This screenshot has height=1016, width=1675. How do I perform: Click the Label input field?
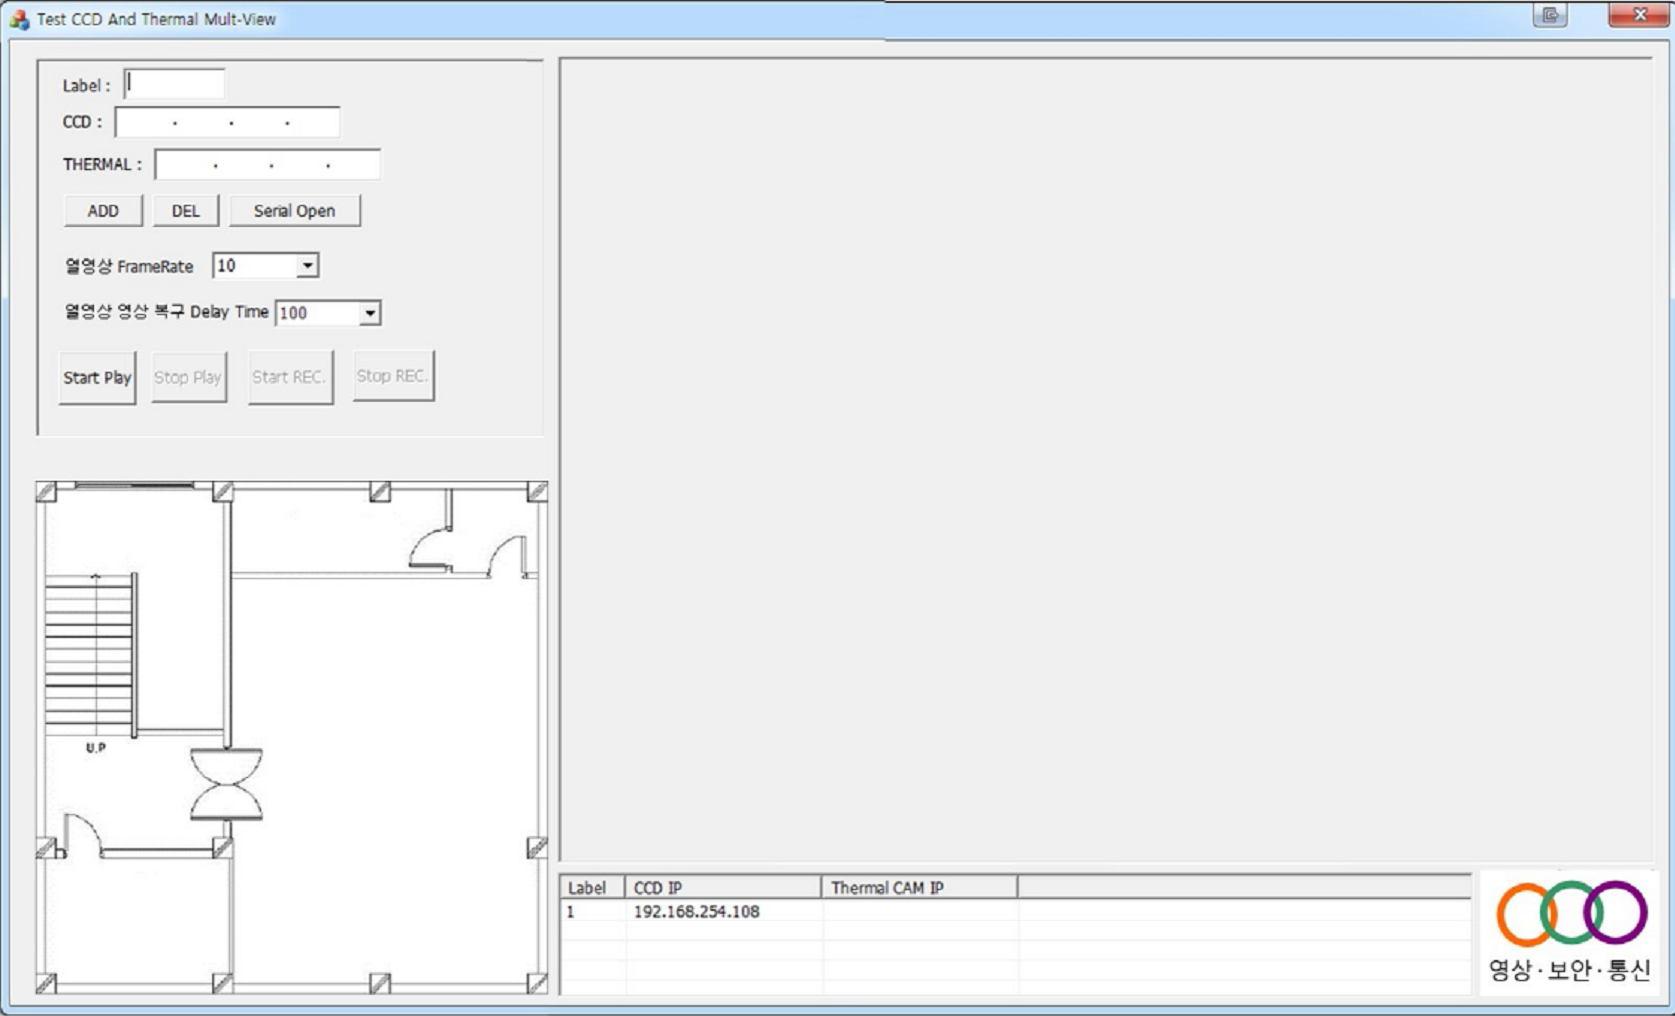[x=174, y=84]
